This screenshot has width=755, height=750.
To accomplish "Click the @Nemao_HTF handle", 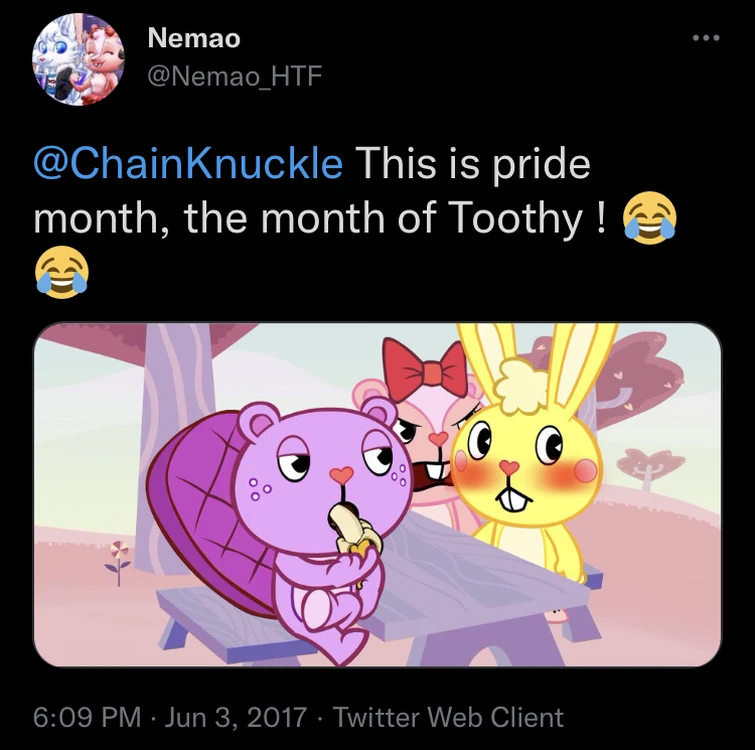I will [234, 76].
